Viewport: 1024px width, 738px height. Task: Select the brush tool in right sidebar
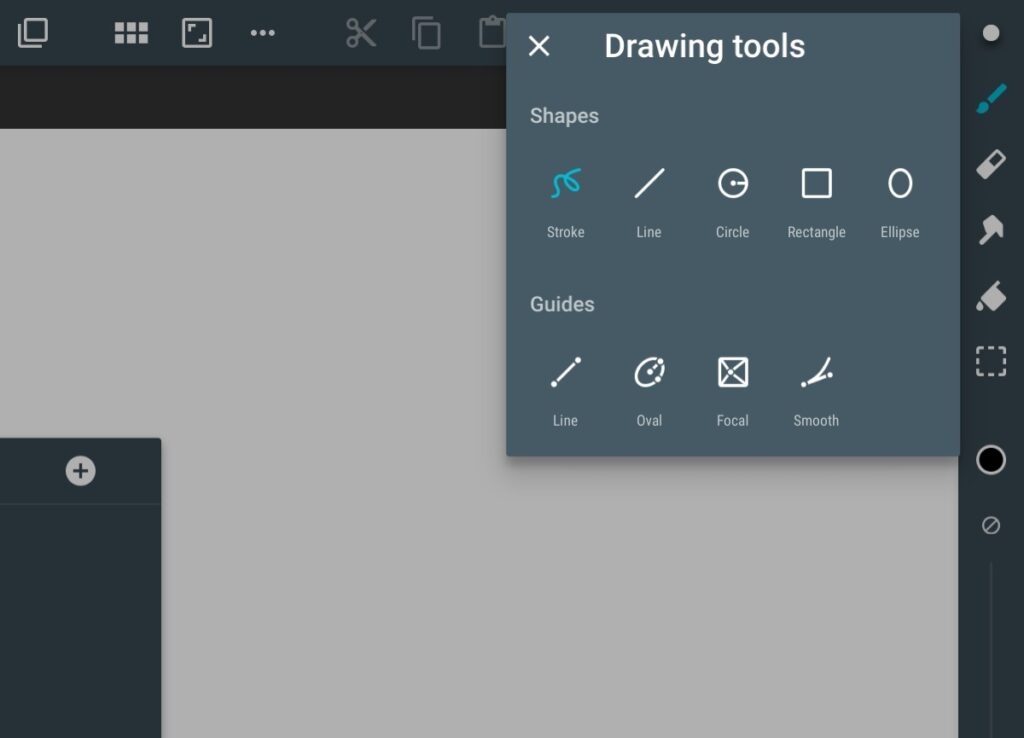click(x=991, y=99)
